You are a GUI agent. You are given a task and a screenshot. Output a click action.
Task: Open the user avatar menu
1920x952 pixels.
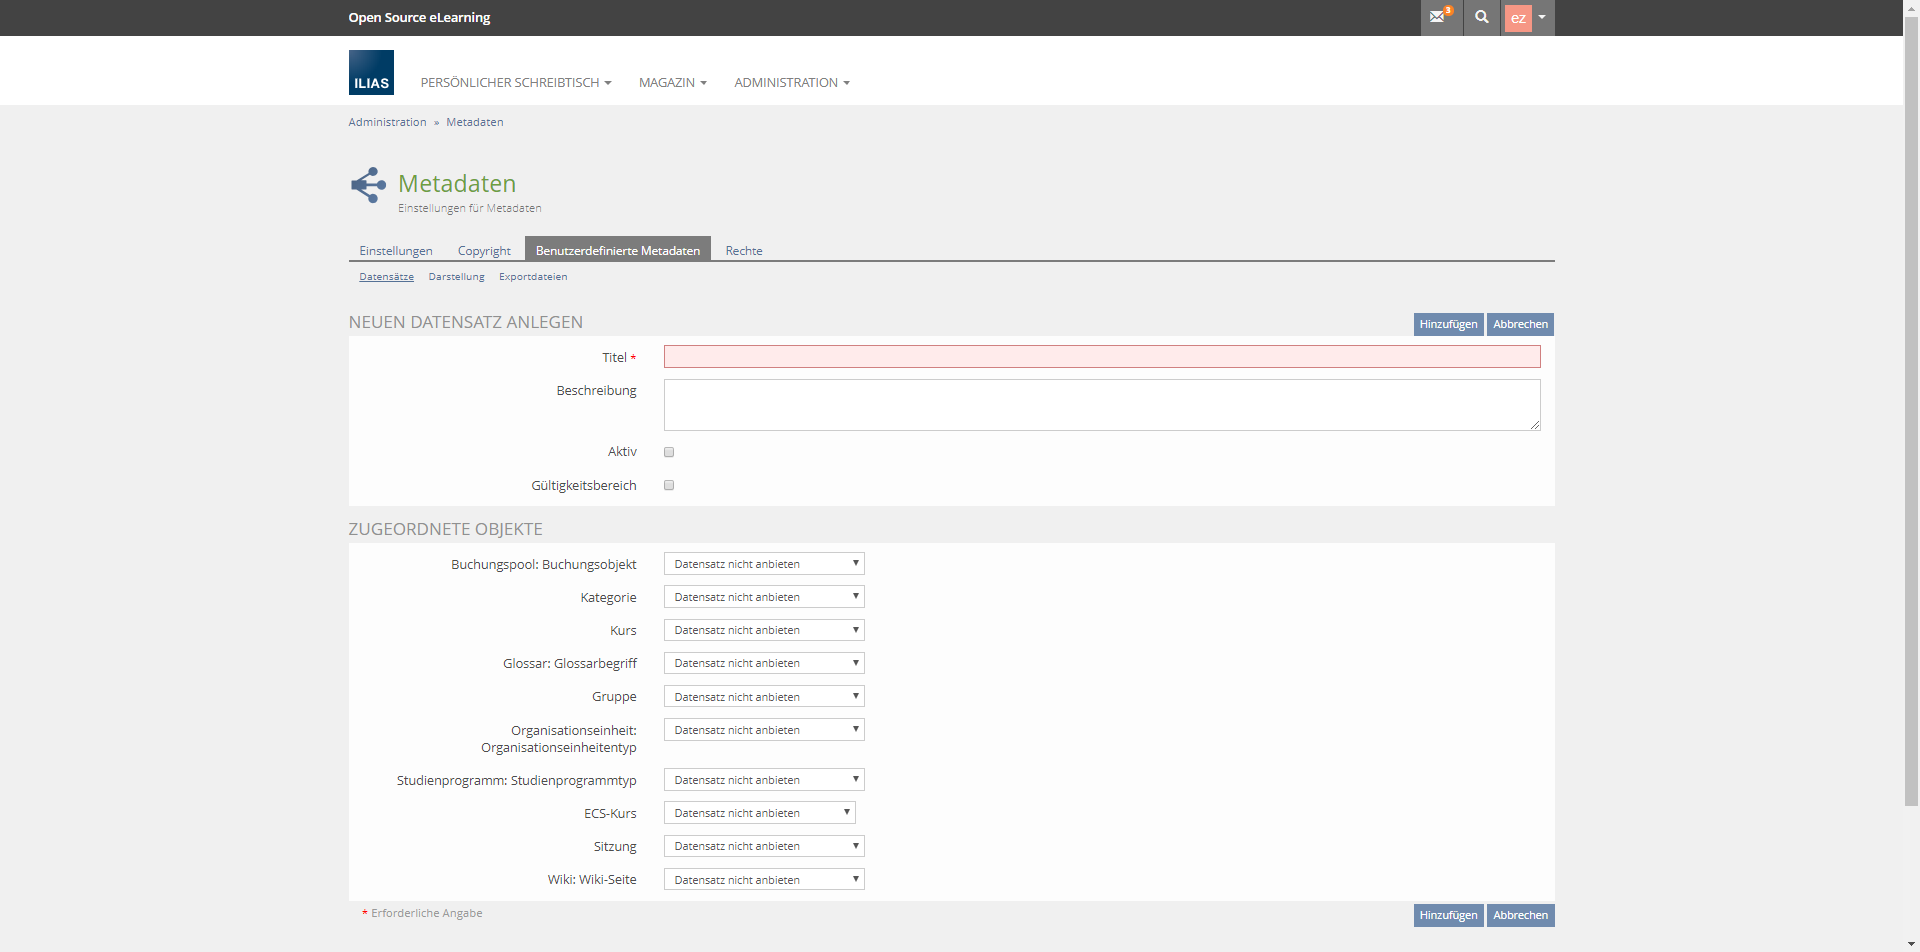coord(1527,18)
